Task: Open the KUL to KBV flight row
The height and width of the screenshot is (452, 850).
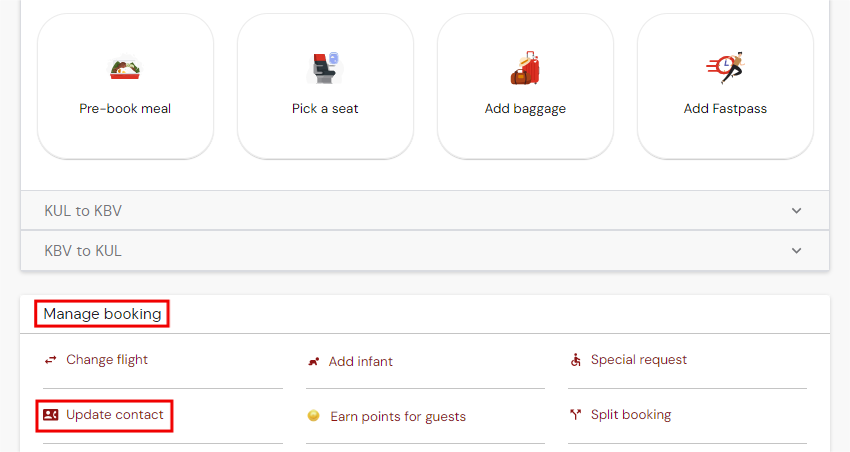Action: [x=84, y=211]
